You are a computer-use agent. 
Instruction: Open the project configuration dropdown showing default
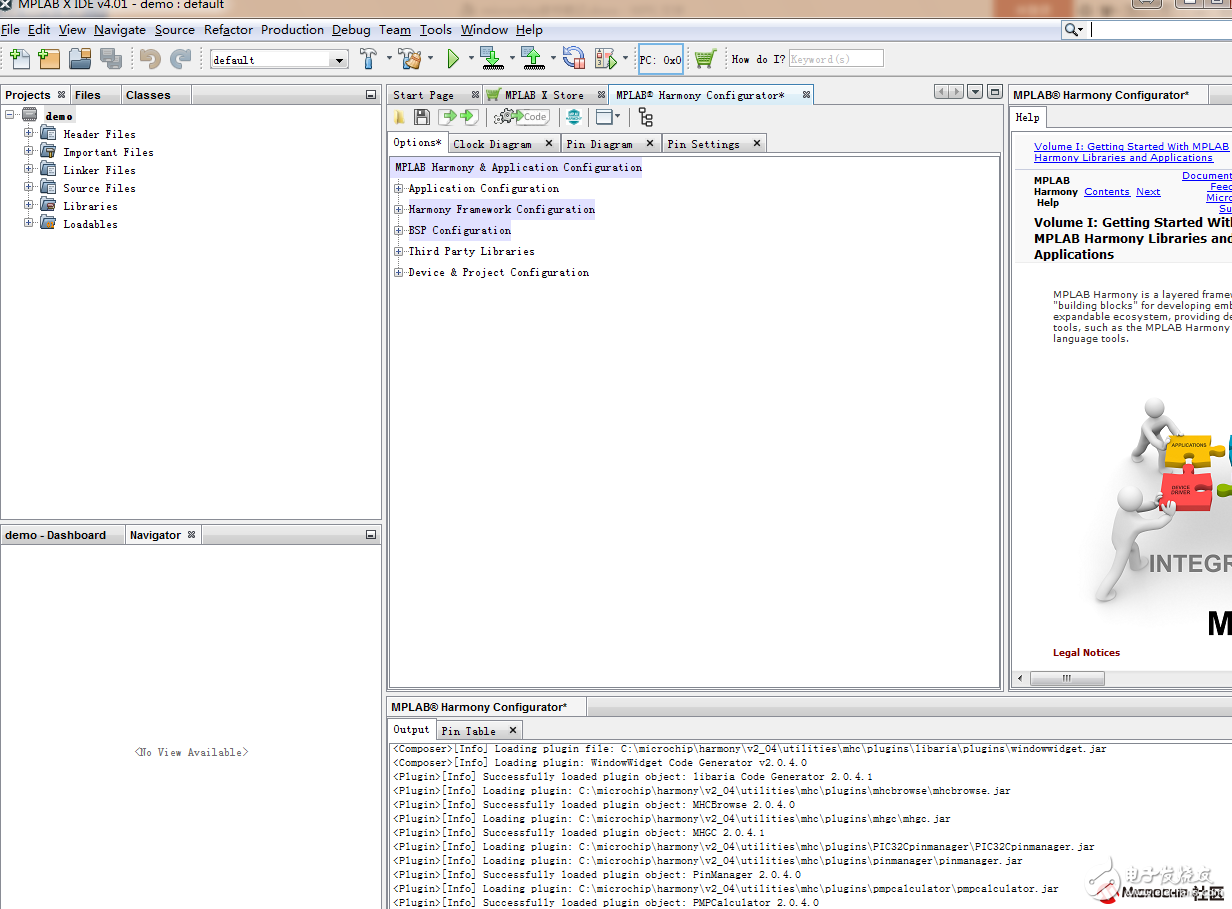coord(339,60)
